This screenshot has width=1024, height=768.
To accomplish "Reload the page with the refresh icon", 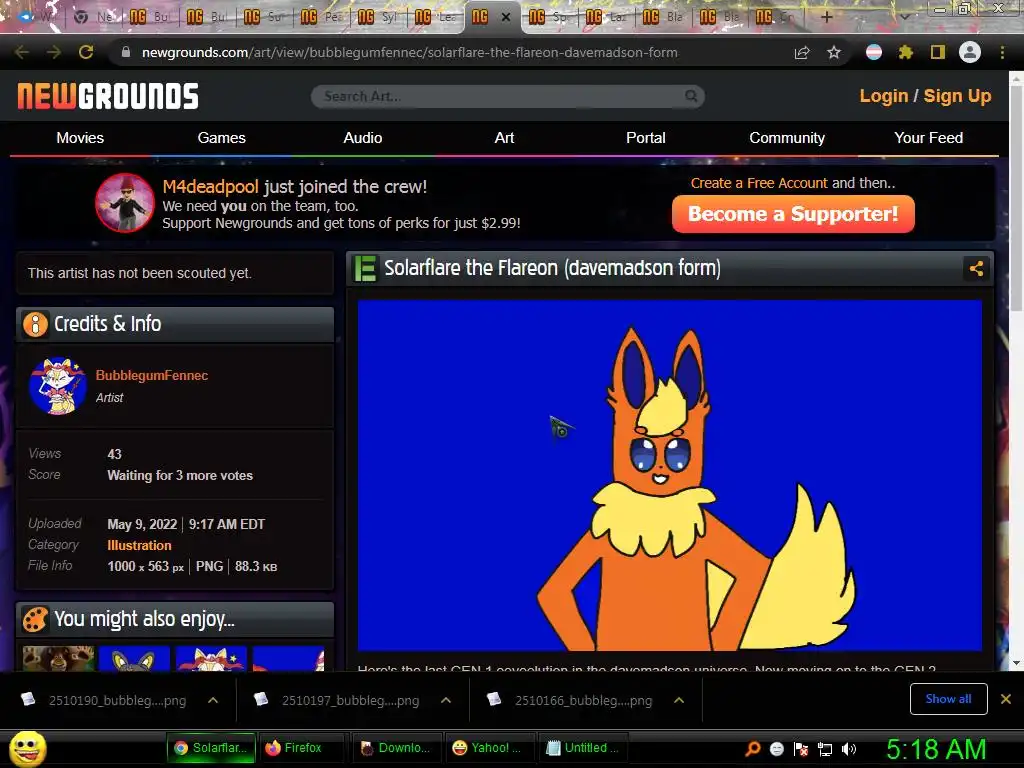I will [x=86, y=52].
